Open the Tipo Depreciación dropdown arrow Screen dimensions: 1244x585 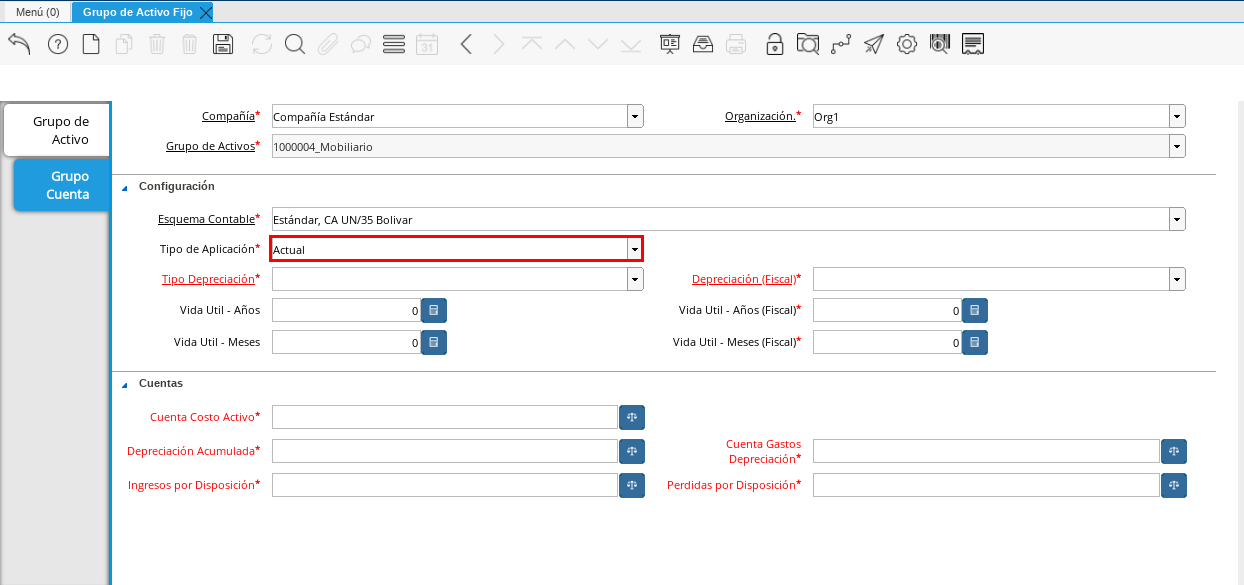pyautogui.click(x=635, y=279)
